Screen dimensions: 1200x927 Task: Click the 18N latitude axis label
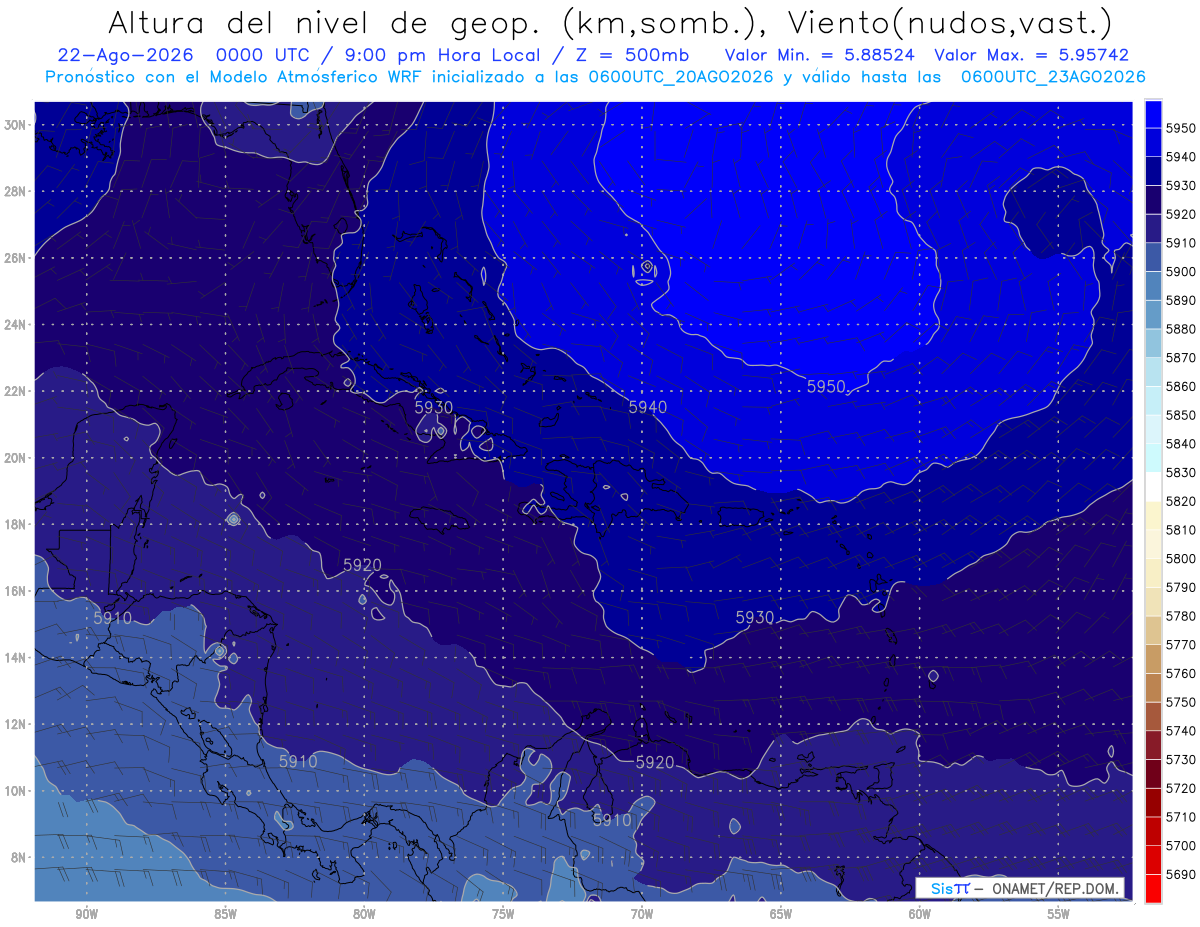click(x=16, y=525)
